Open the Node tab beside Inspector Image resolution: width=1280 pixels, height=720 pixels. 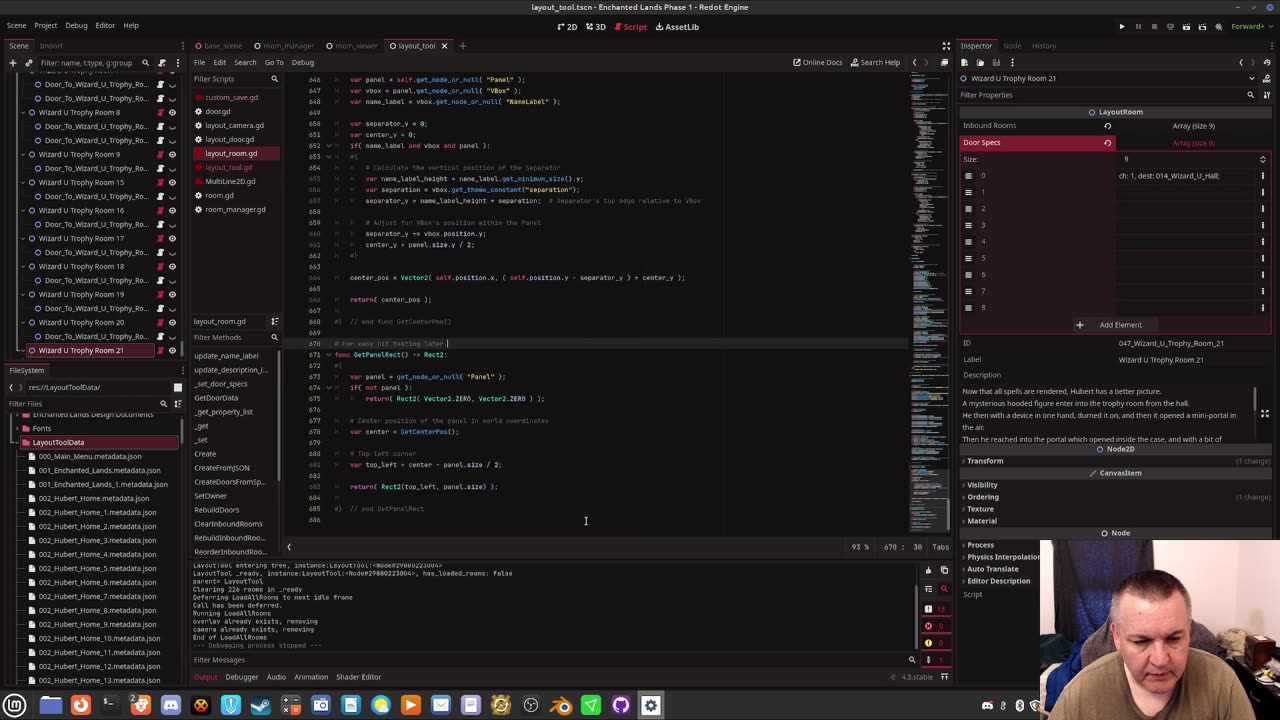click(1012, 46)
